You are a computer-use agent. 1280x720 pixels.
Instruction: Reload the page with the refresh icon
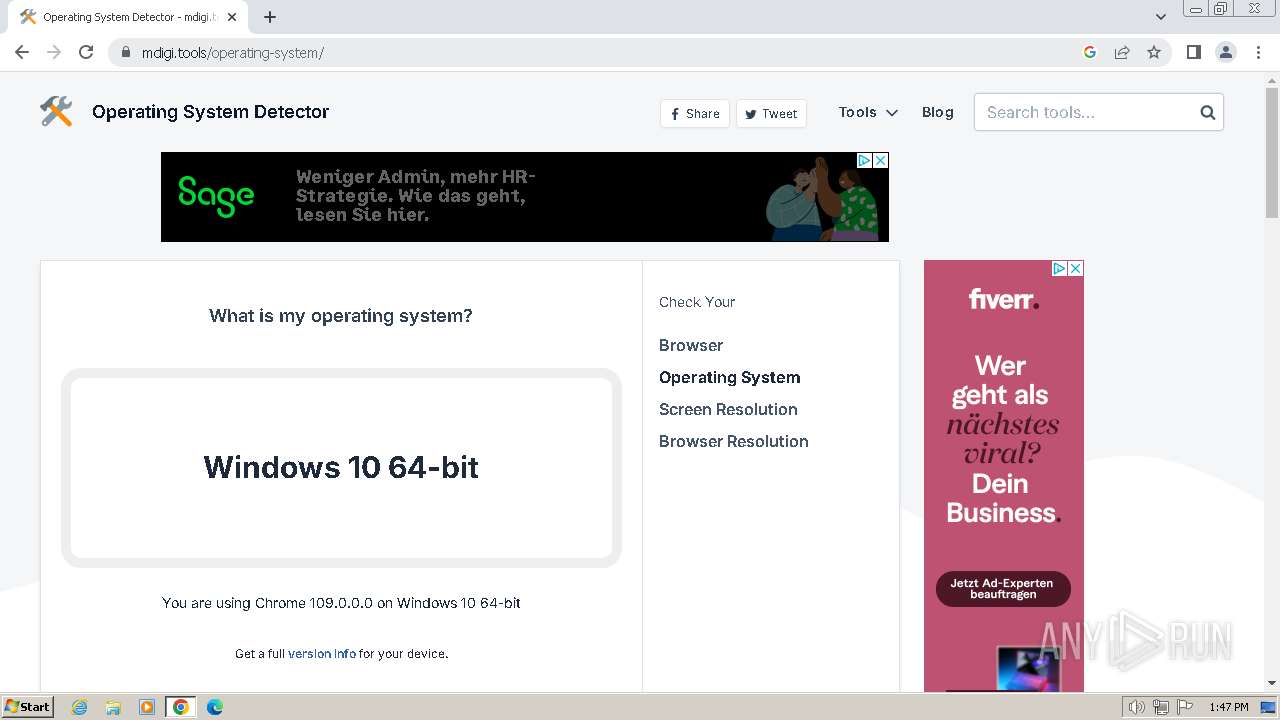pos(86,52)
